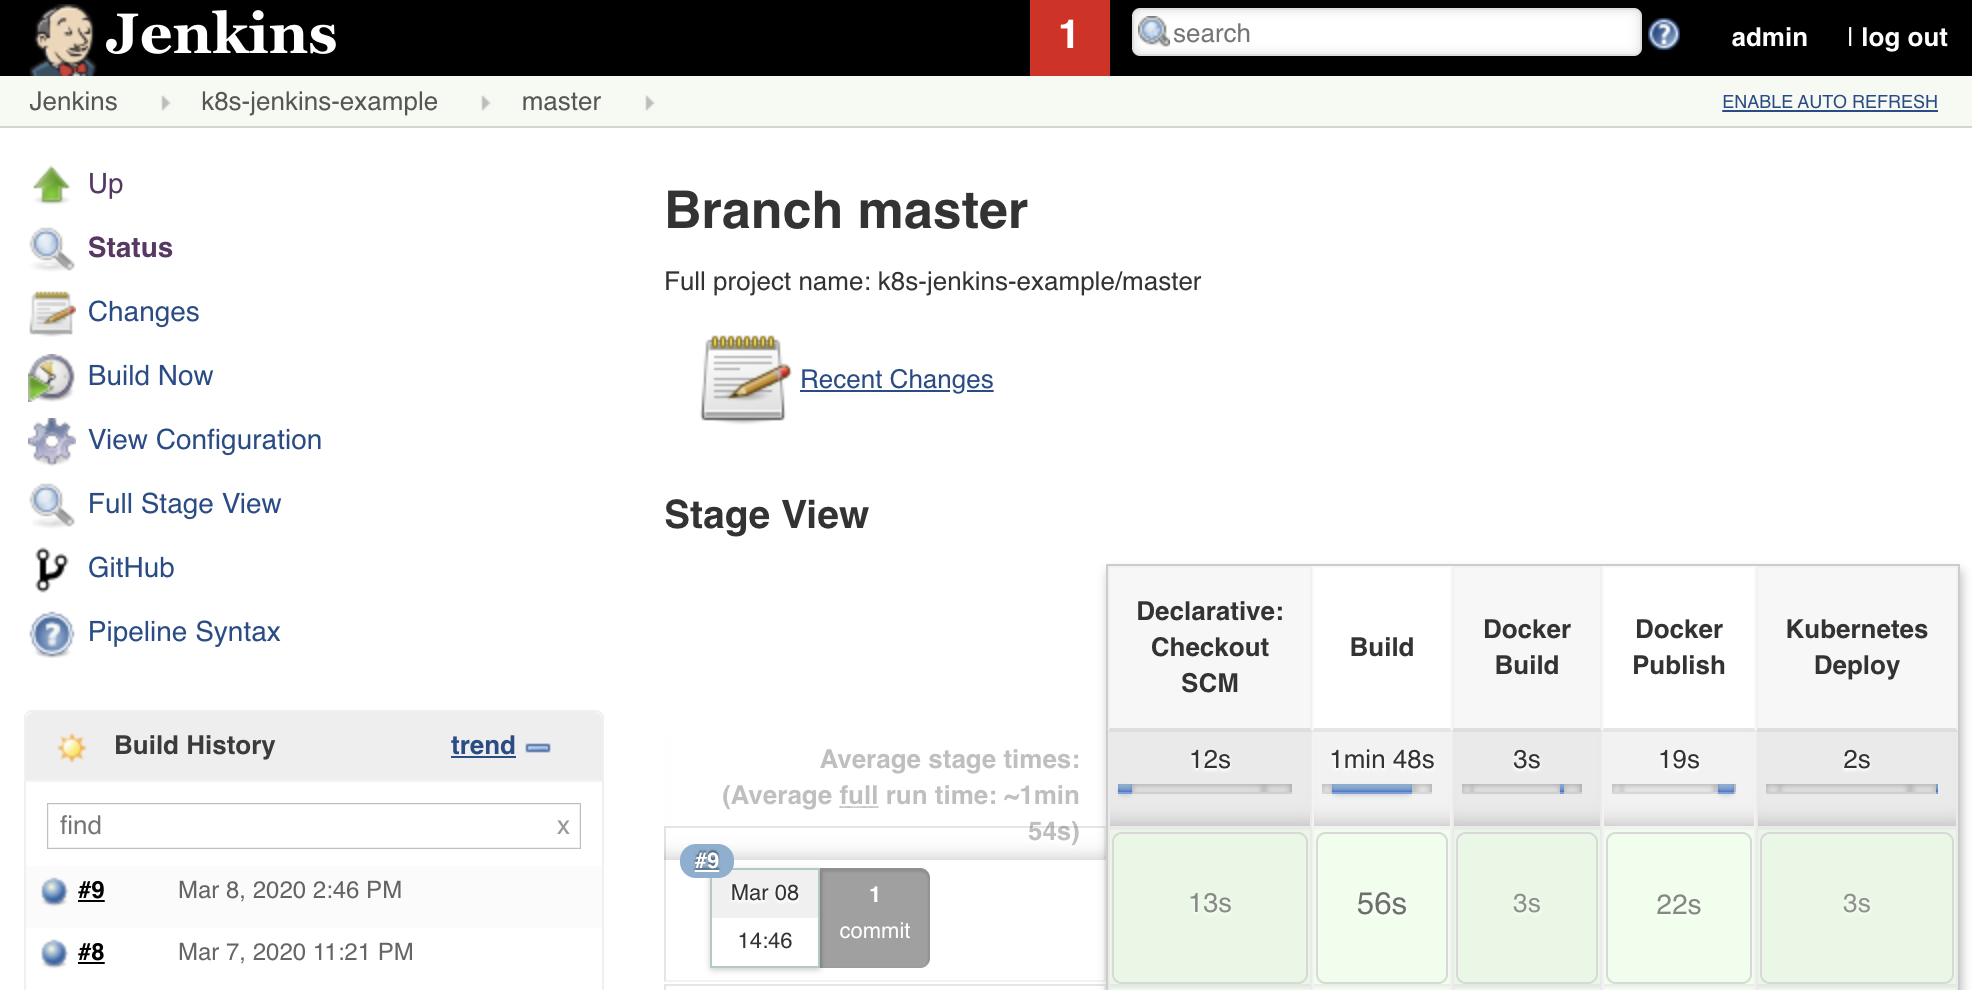Image resolution: width=1972 pixels, height=990 pixels.
Task: Click the GitHub branch icon
Action: [51, 568]
